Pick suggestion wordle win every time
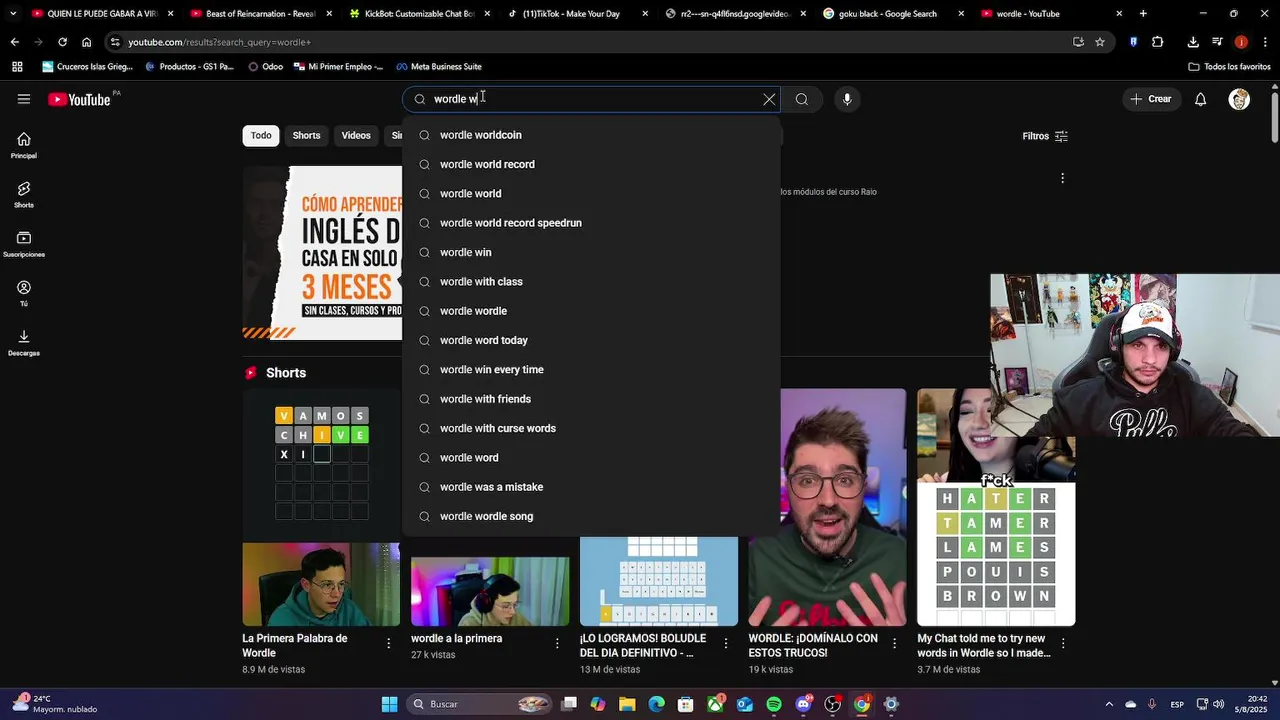The height and width of the screenshot is (720, 1280). tap(591, 370)
